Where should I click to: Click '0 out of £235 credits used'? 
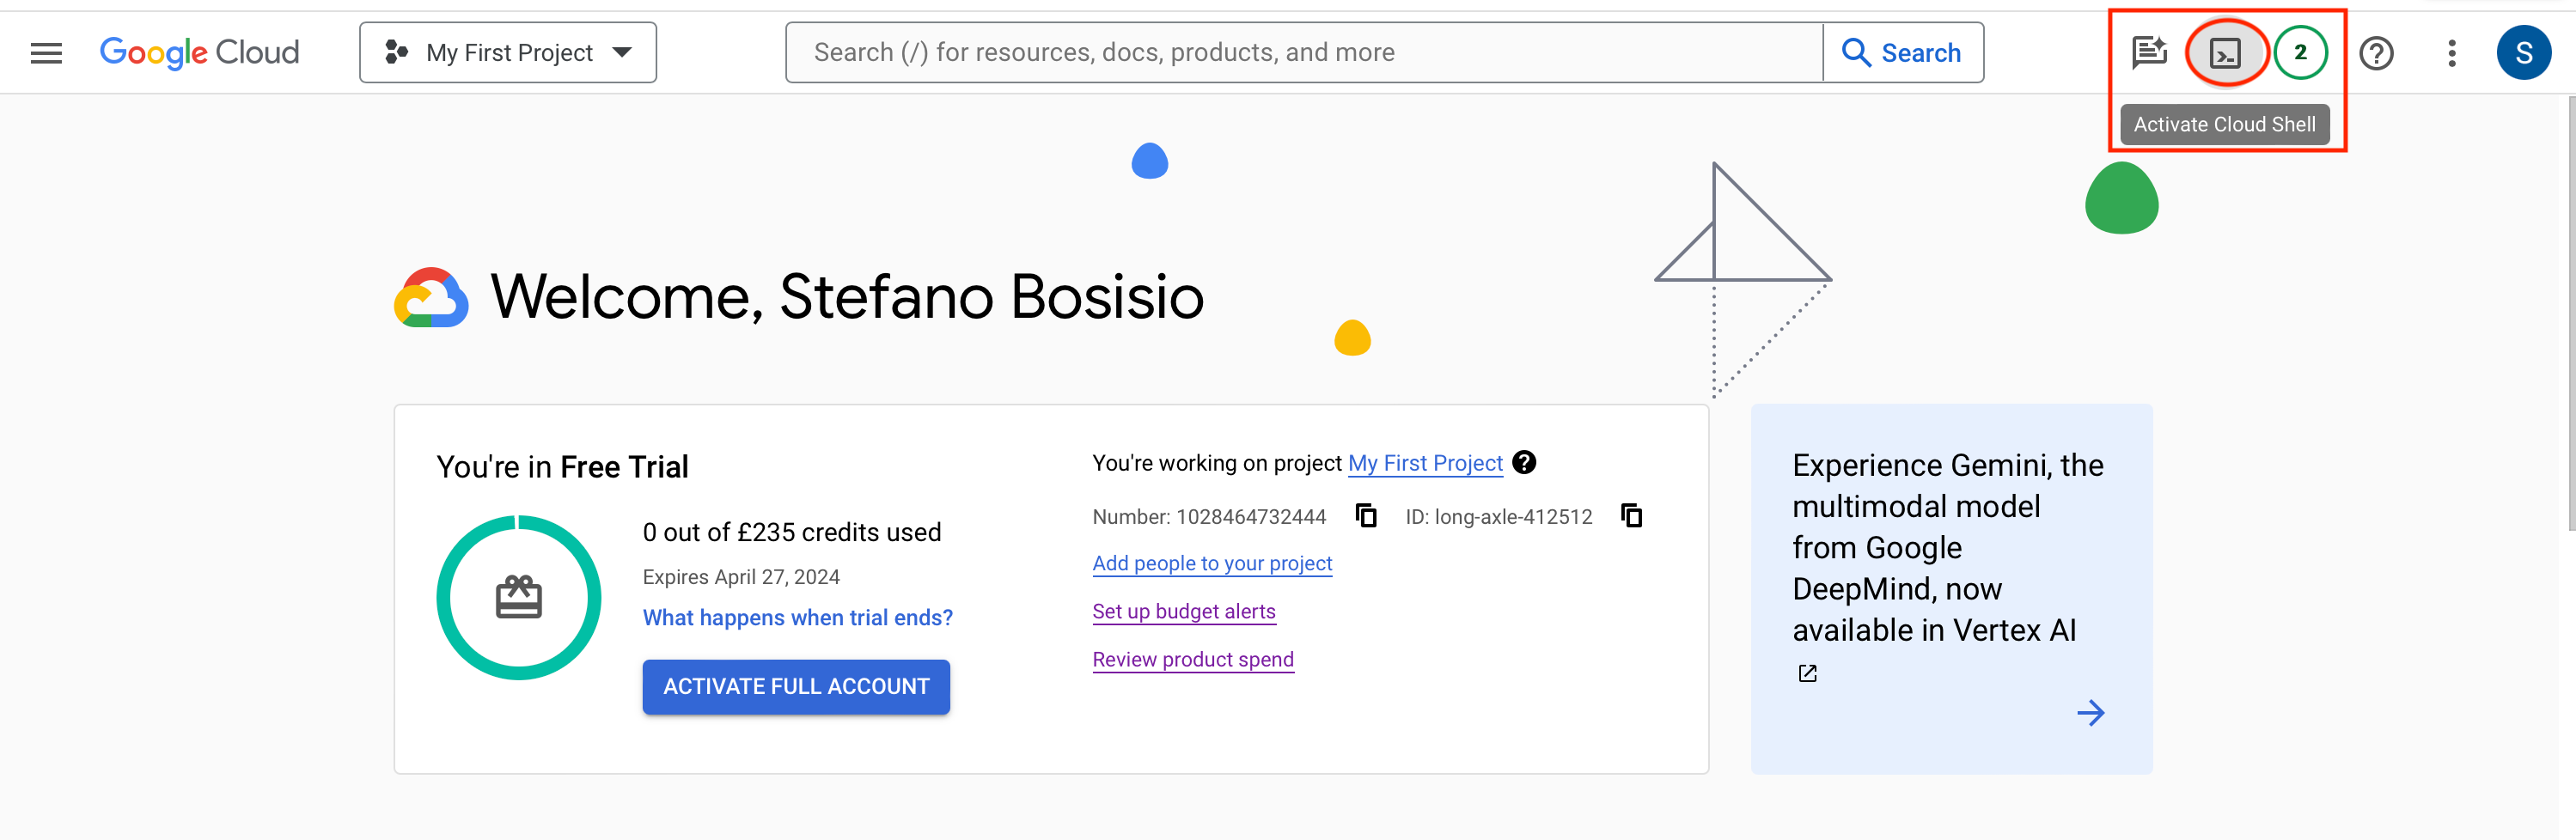tap(792, 532)
